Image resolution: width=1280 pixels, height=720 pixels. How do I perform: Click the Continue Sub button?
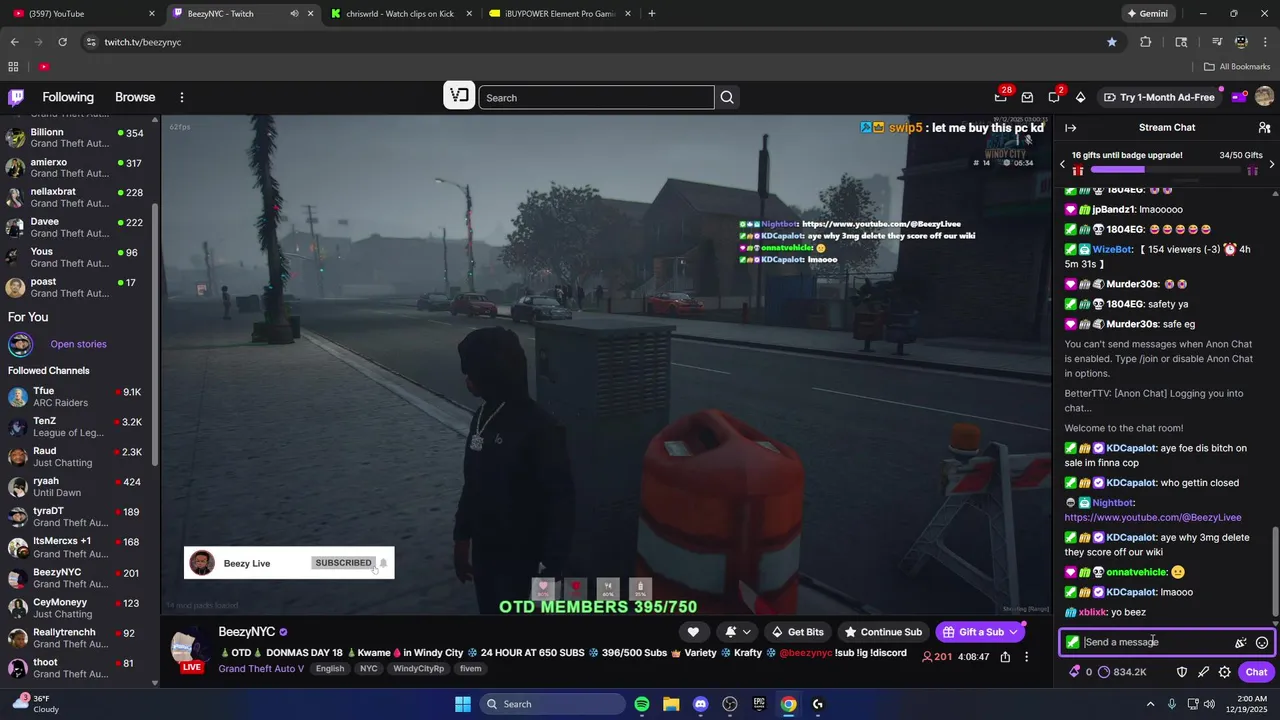tap(883, 632)
